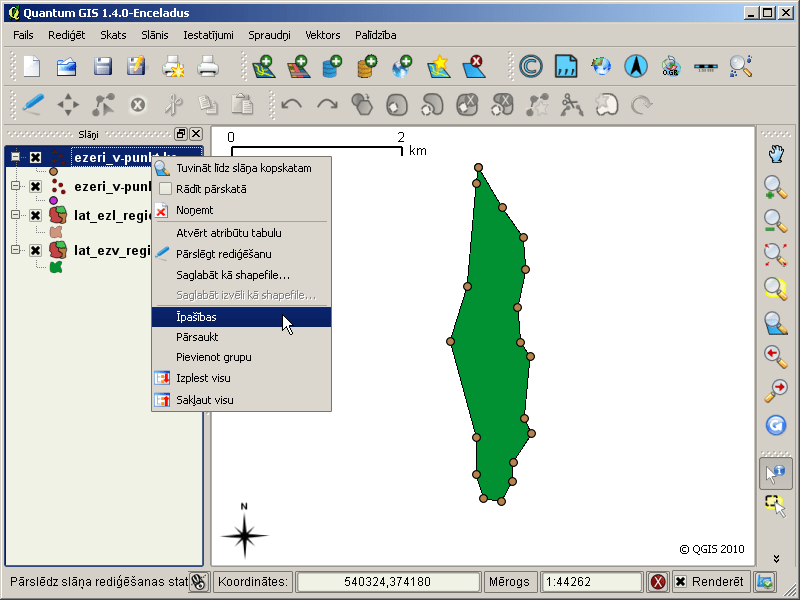Viewport: 800px width, 600px height.
Task: Select the Node tool
Action: (x=103, y=105)
